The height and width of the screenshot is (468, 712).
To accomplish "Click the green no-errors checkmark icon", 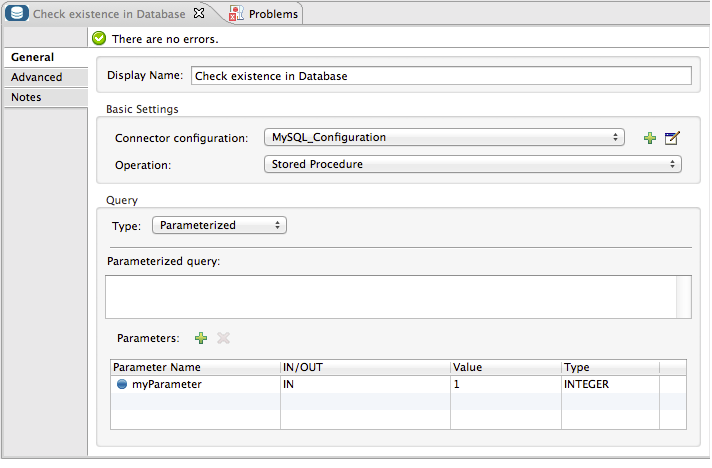I will [99, 39].
